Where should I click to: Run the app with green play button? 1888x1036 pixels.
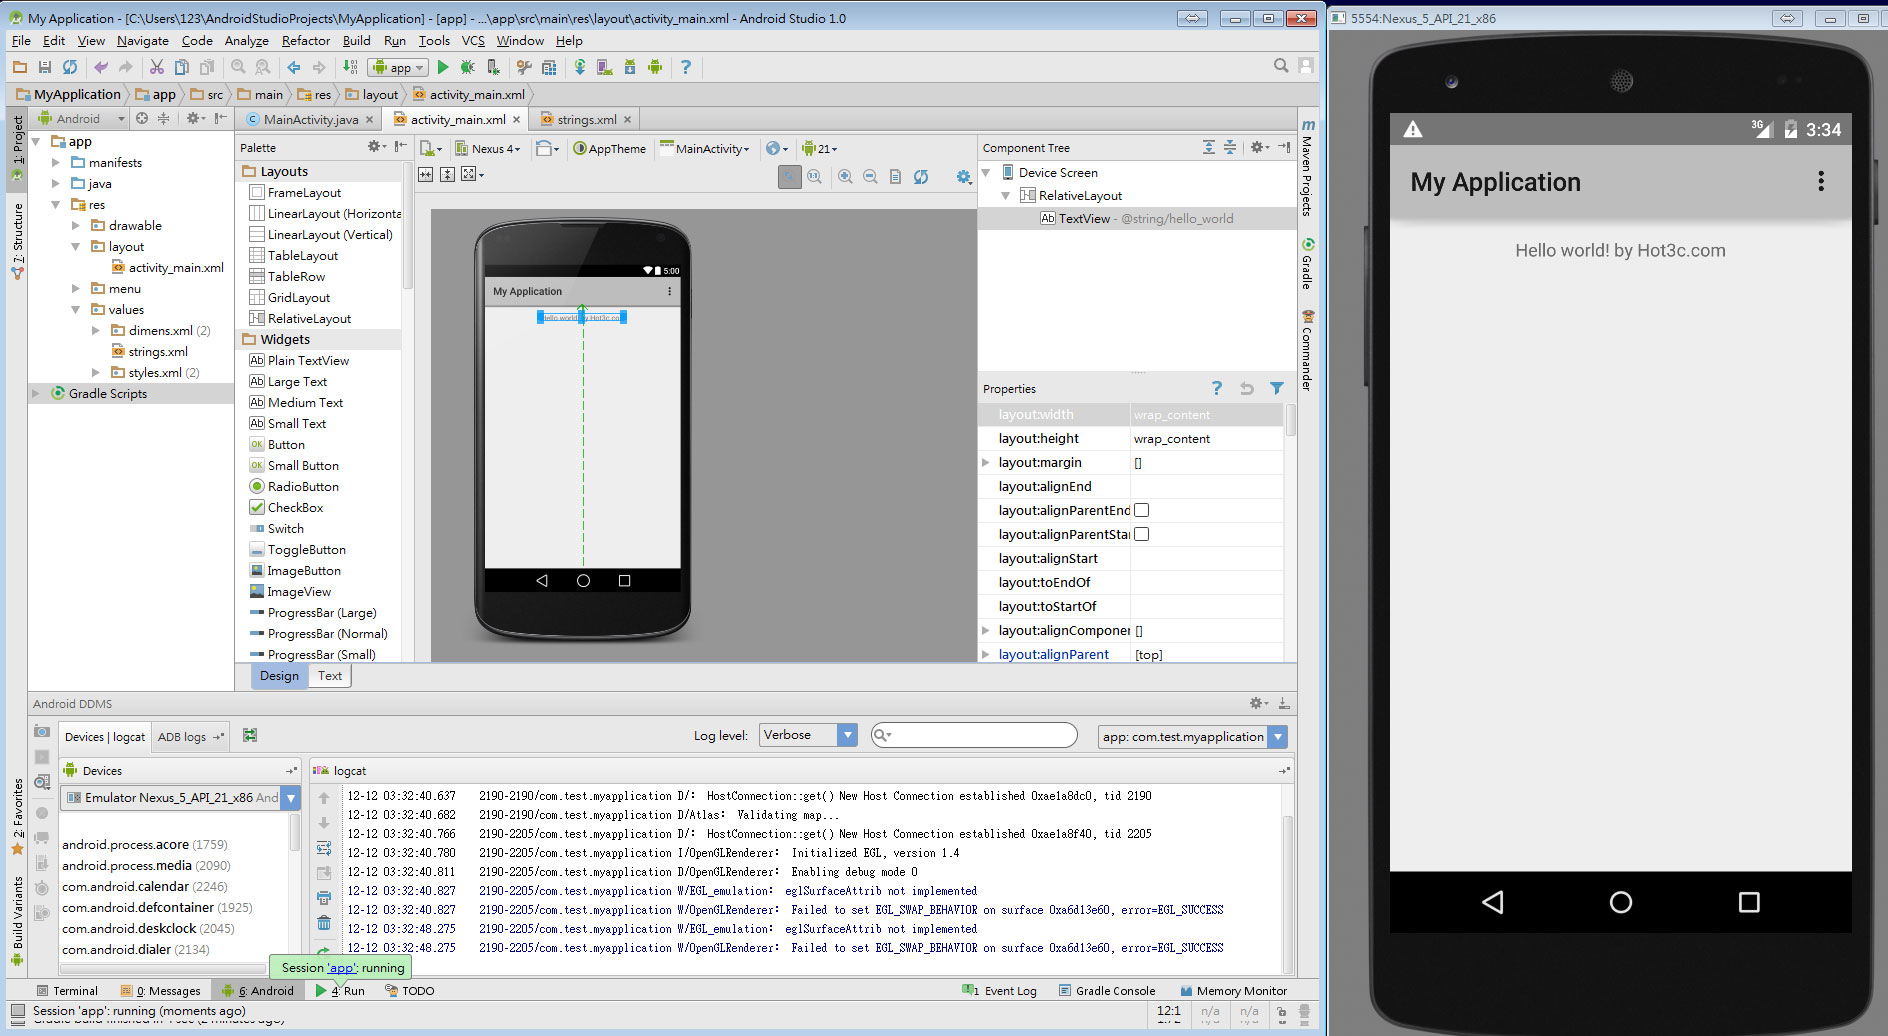point(443,67)
